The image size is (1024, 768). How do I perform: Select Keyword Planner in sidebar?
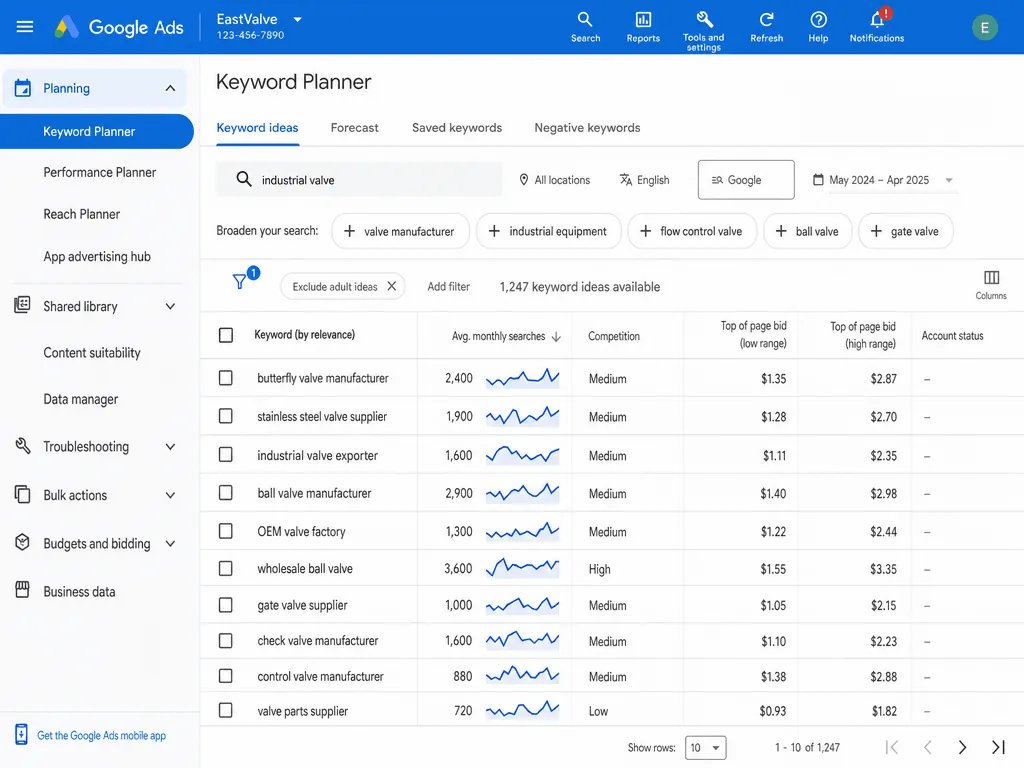(x=97, y=131)
